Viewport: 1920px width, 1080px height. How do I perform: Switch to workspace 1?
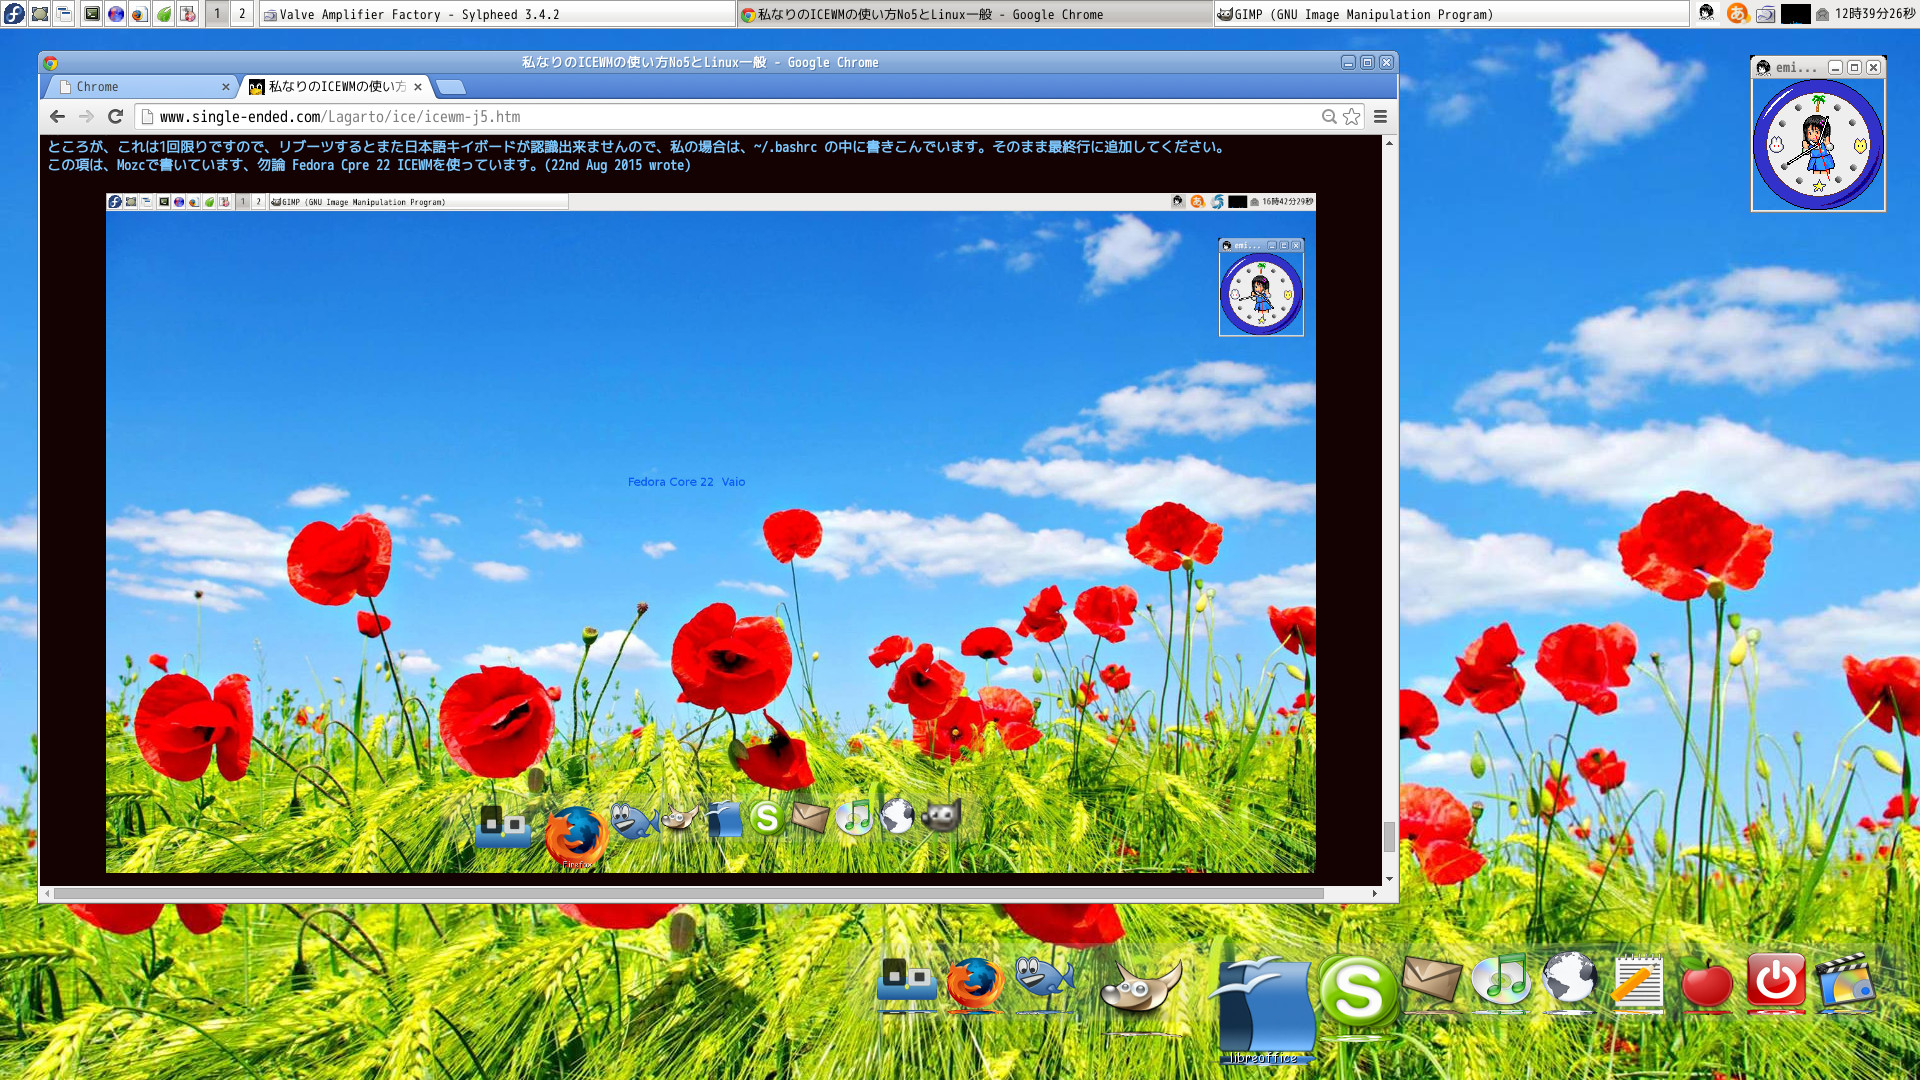click(x=217, y=14)
